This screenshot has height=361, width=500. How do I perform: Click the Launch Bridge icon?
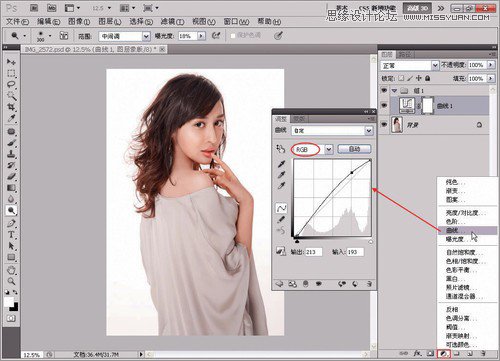pyautogui.click(x=34, y=8)
